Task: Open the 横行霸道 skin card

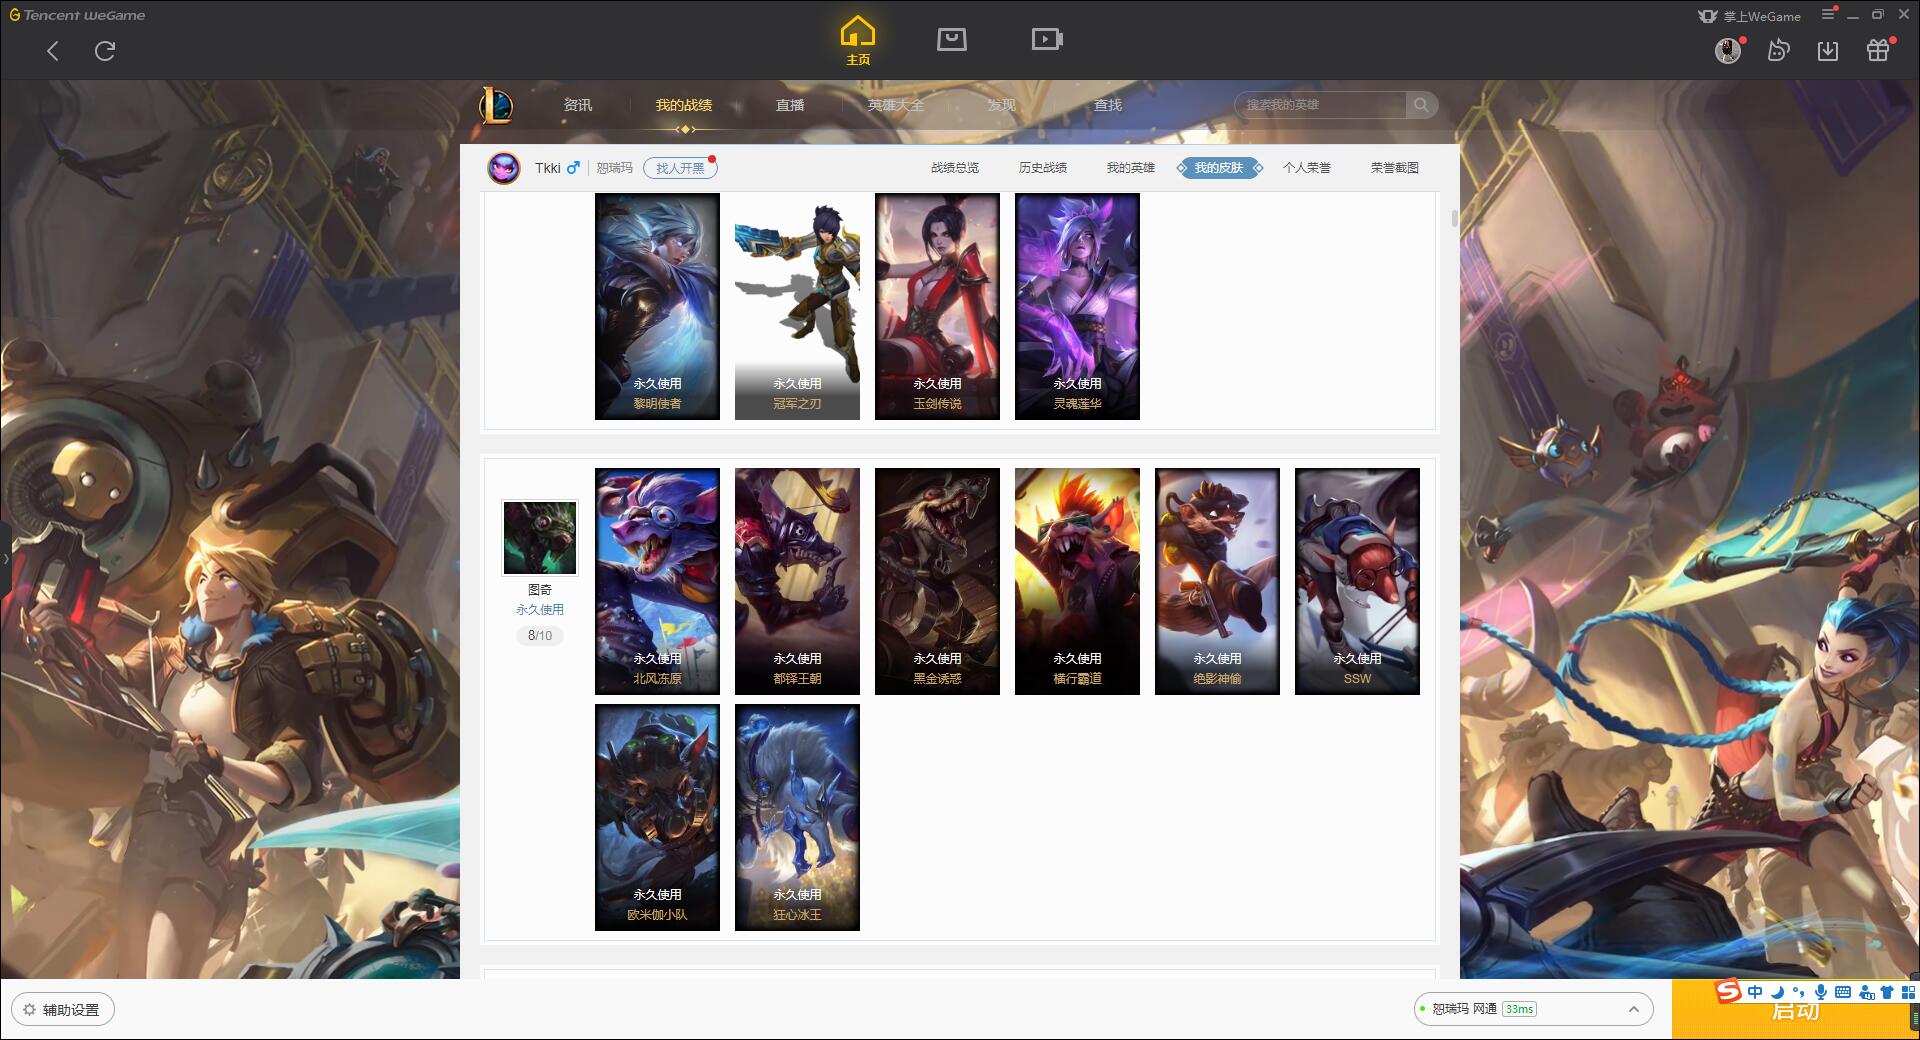Action: [x=1077, y=581]
